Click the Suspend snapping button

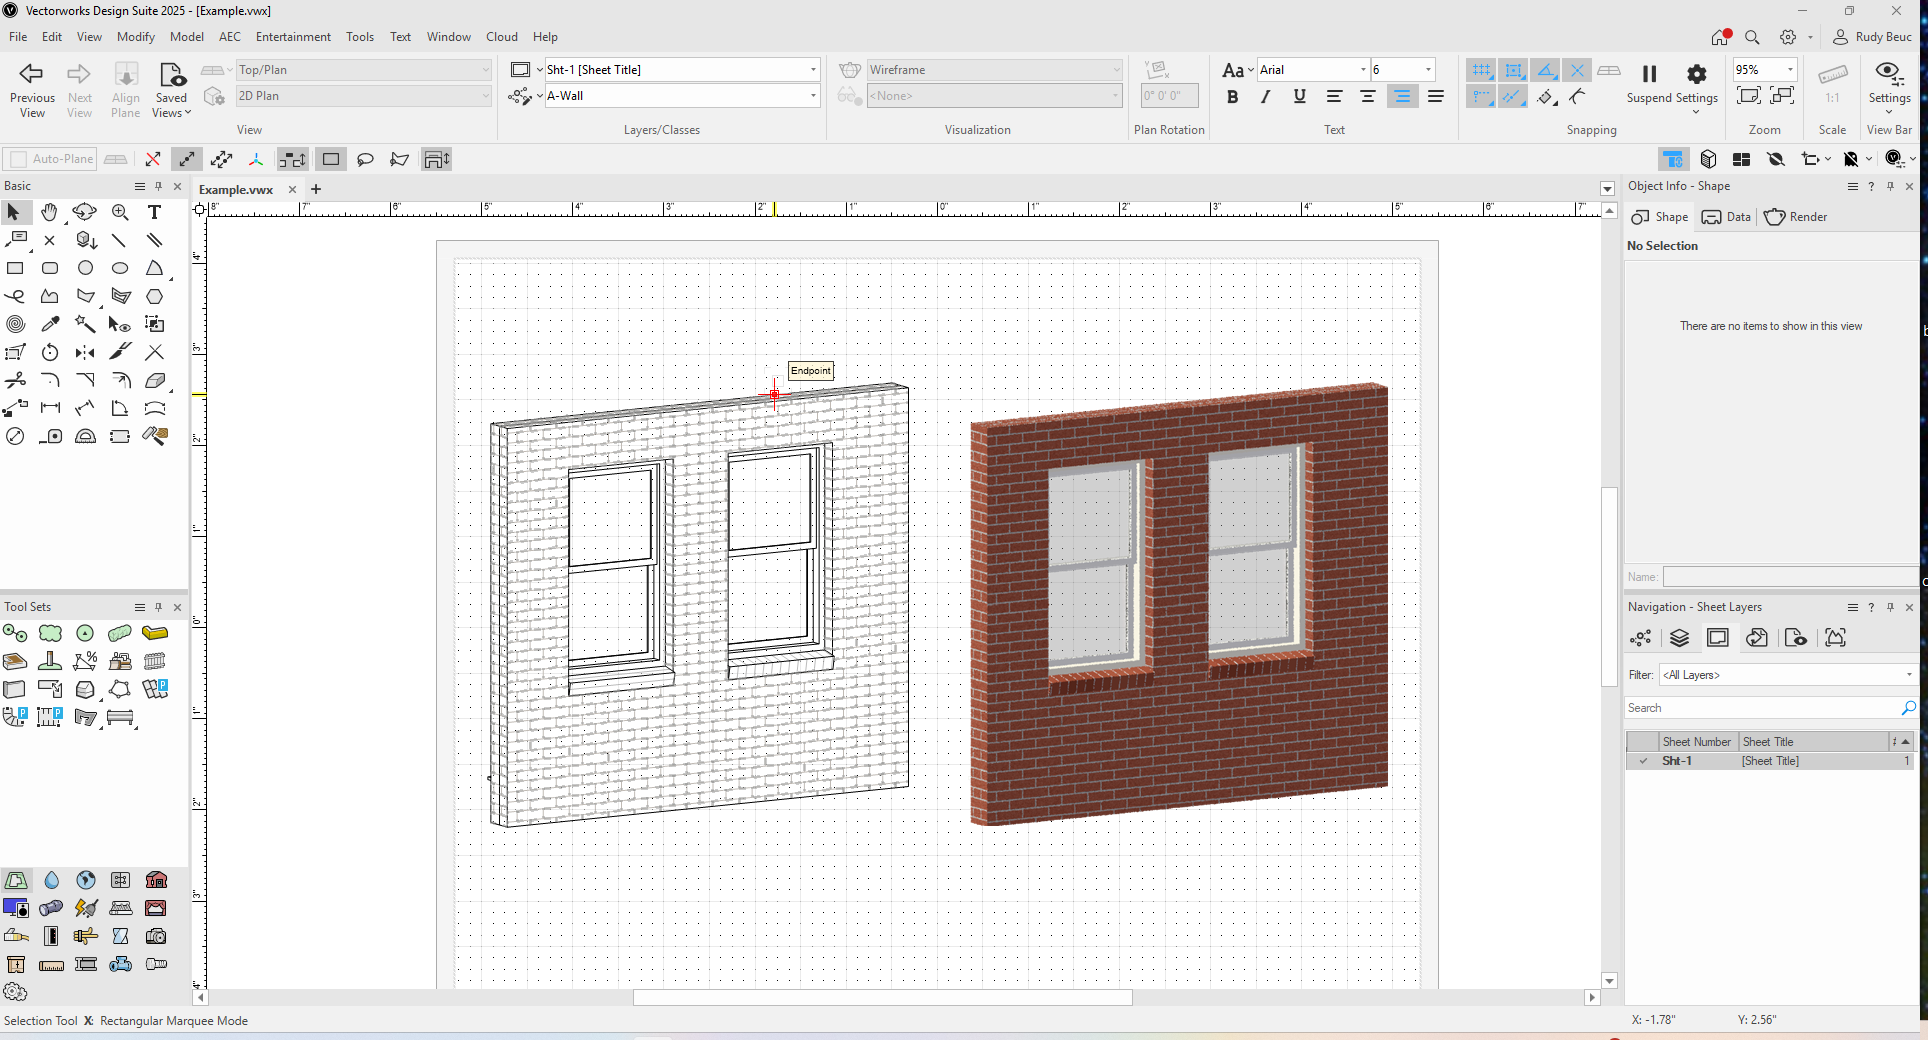pyautogui.click(x=1649, y=74)
